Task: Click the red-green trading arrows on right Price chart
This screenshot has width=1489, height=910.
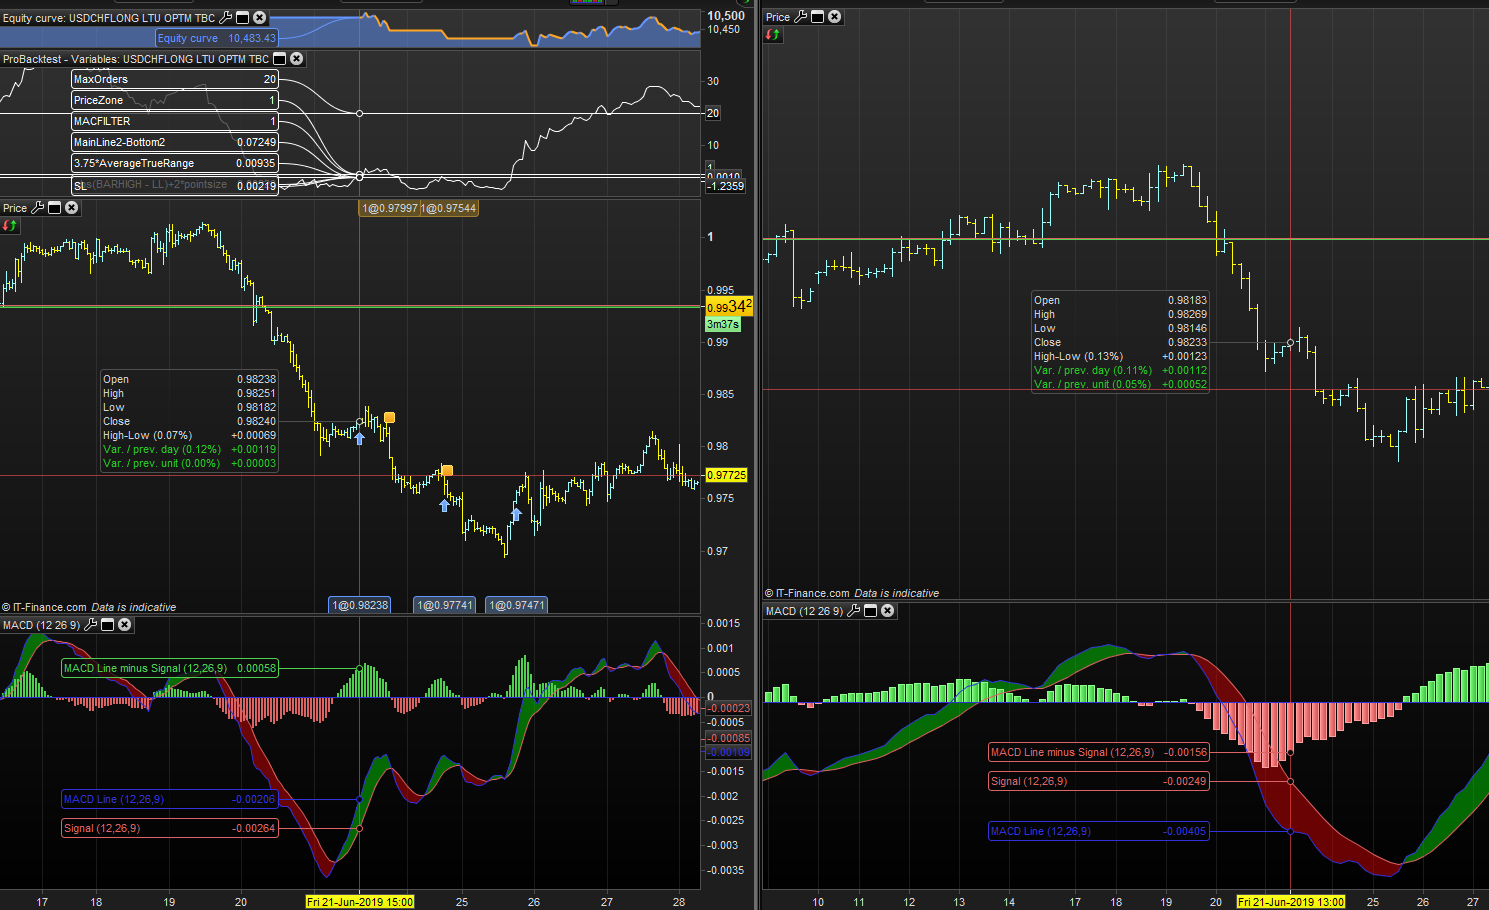Action: 773,35
